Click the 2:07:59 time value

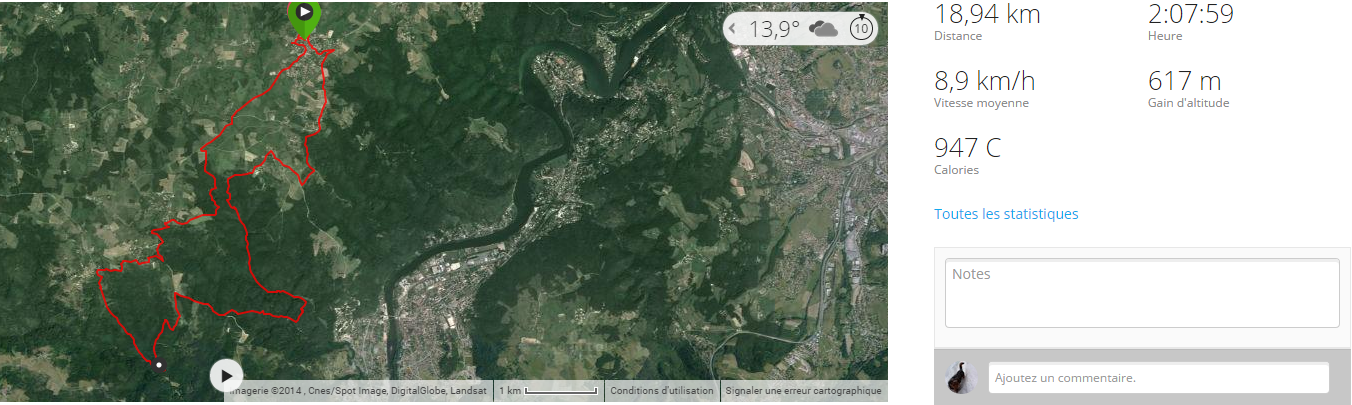pos(1191,14)
